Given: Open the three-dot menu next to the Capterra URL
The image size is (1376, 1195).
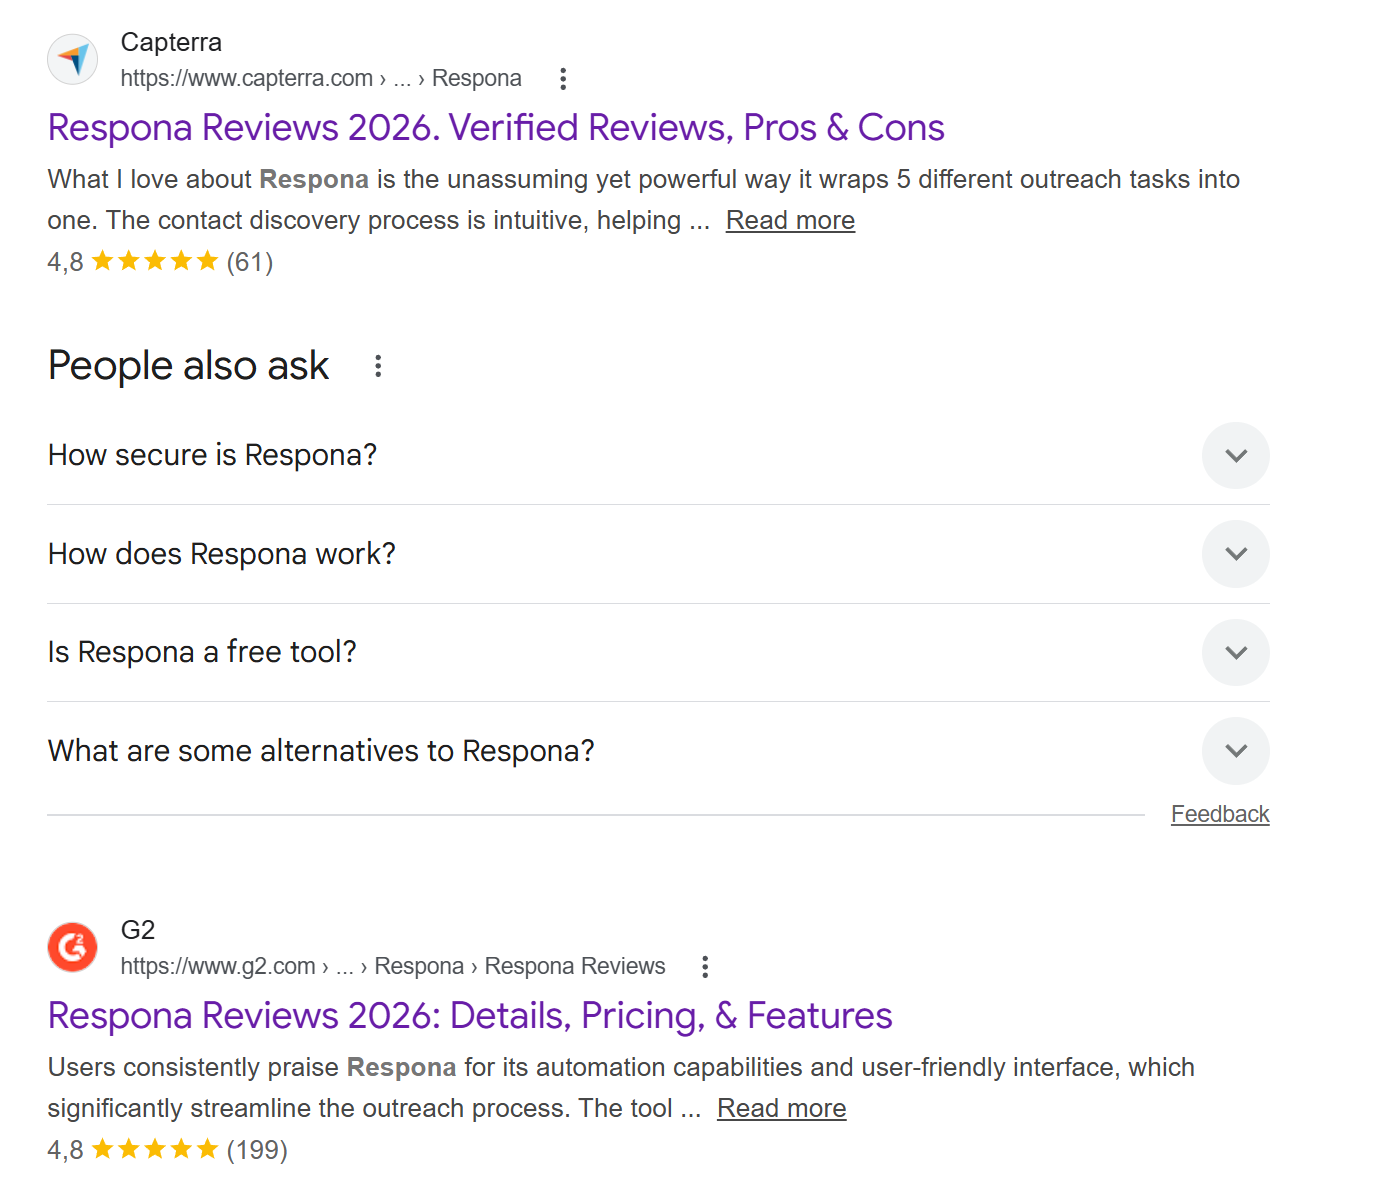Looking at the screenshot, I should point(563,78).
